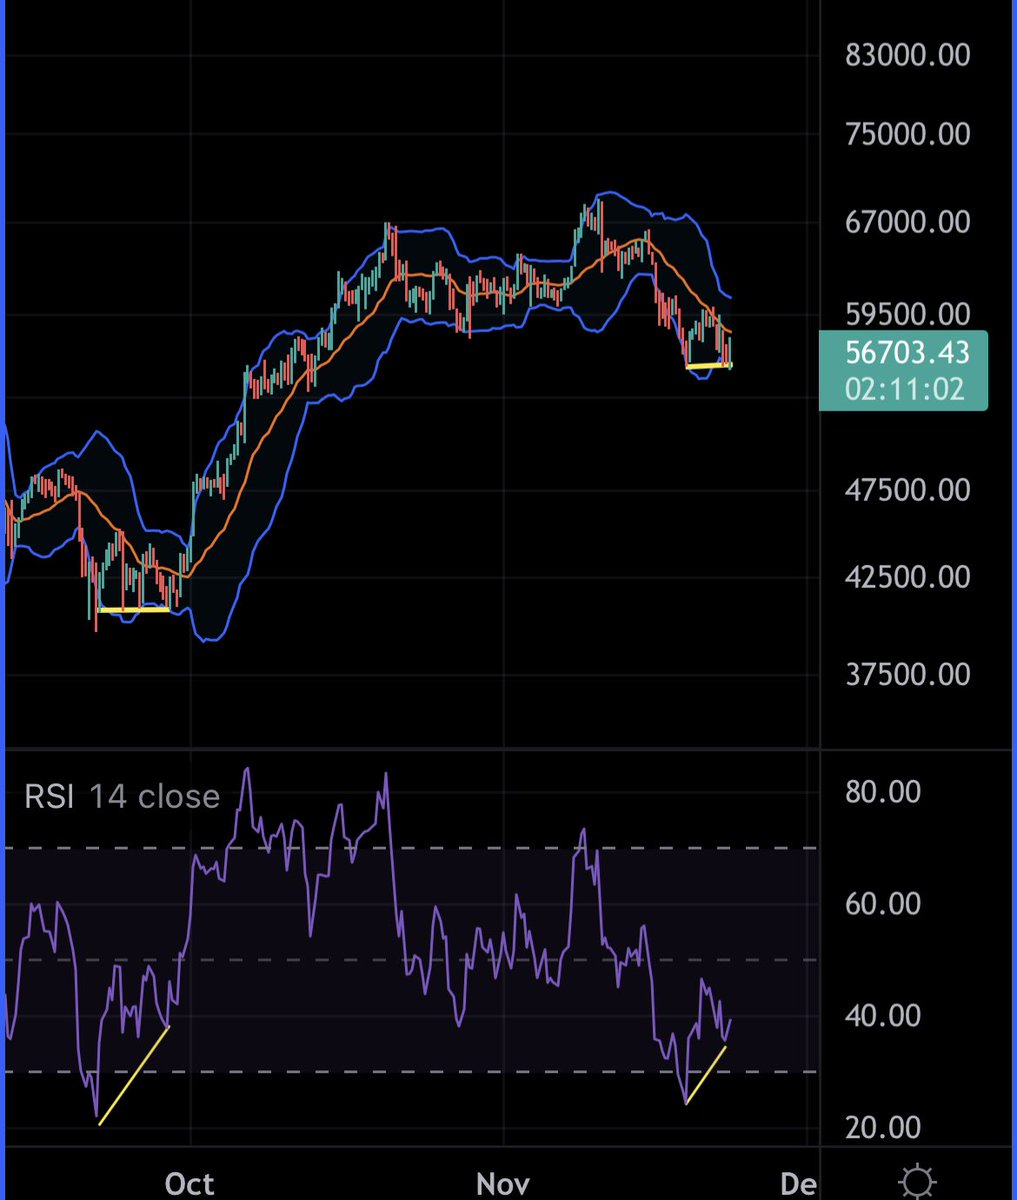This screenshot has height=1200, width=1017.
Task: Click the 83000.00 price axis label
Action: click(907, 54)
